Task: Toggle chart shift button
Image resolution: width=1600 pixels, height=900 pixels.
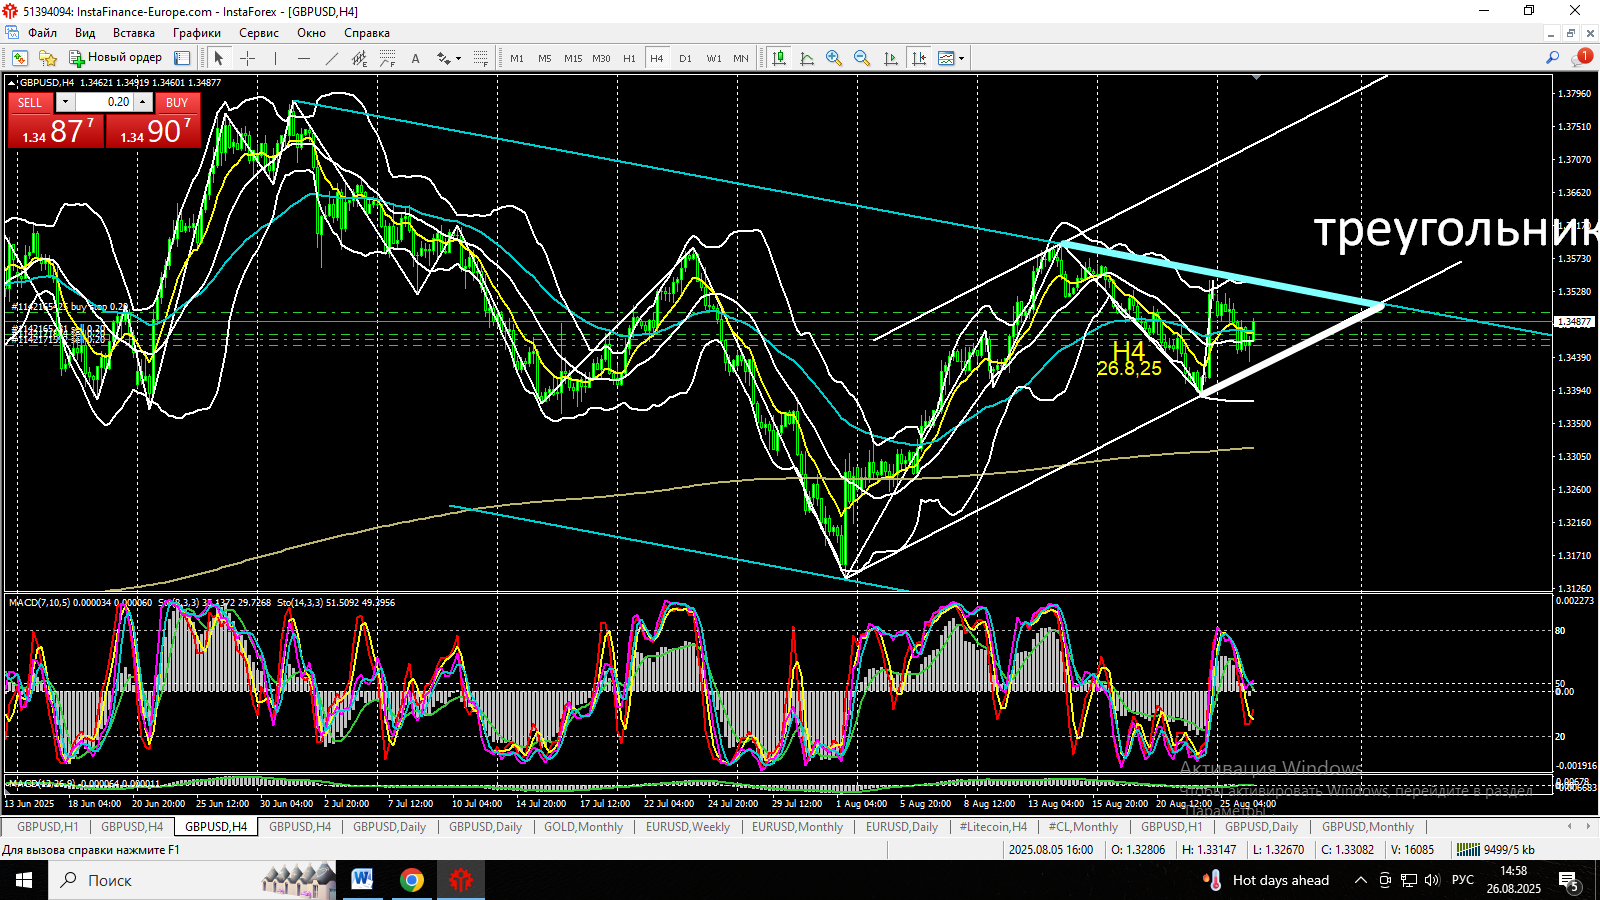Action: (918, 58)
